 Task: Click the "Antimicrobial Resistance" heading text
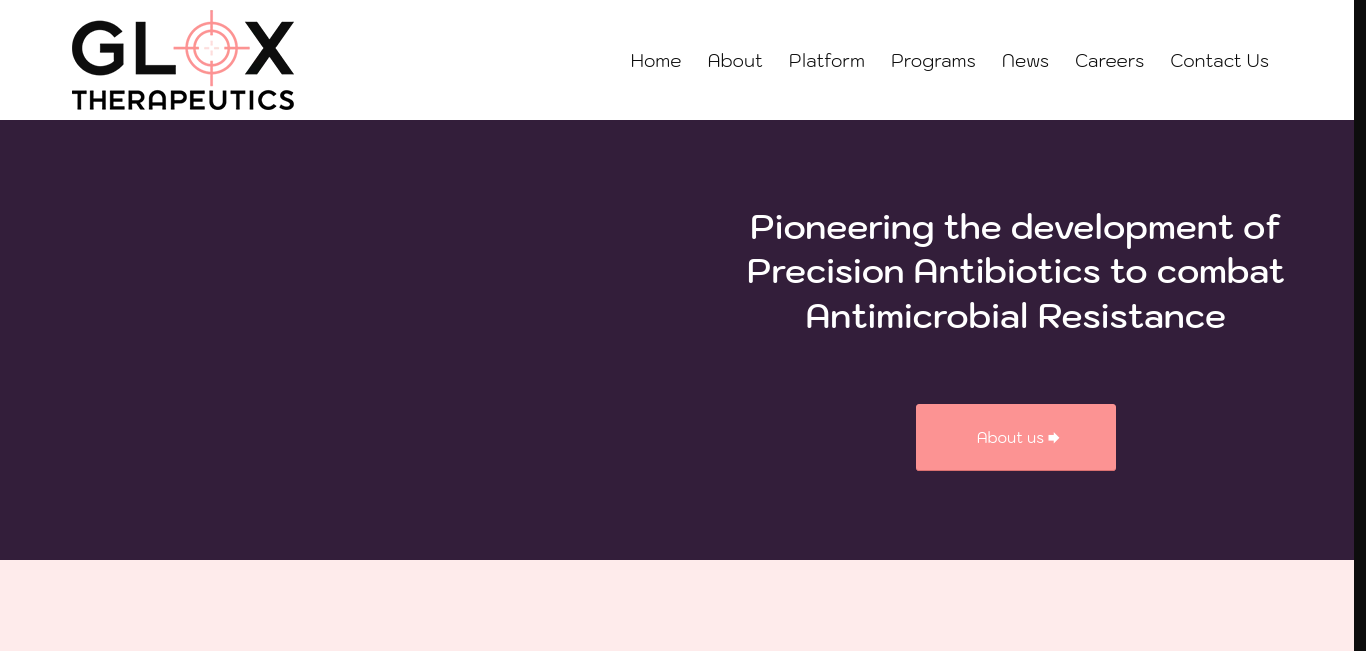tap(1014, 317)
